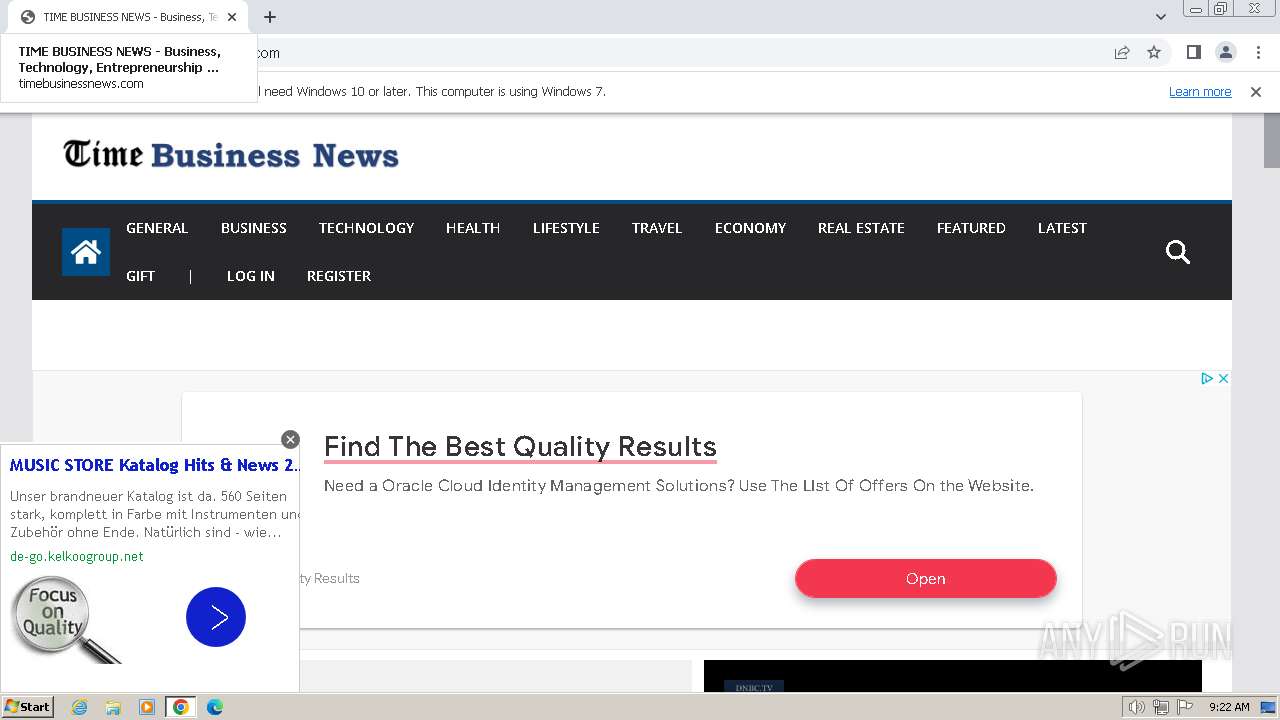
Task: Click the LOG IN link
Action: coord(251,276)
